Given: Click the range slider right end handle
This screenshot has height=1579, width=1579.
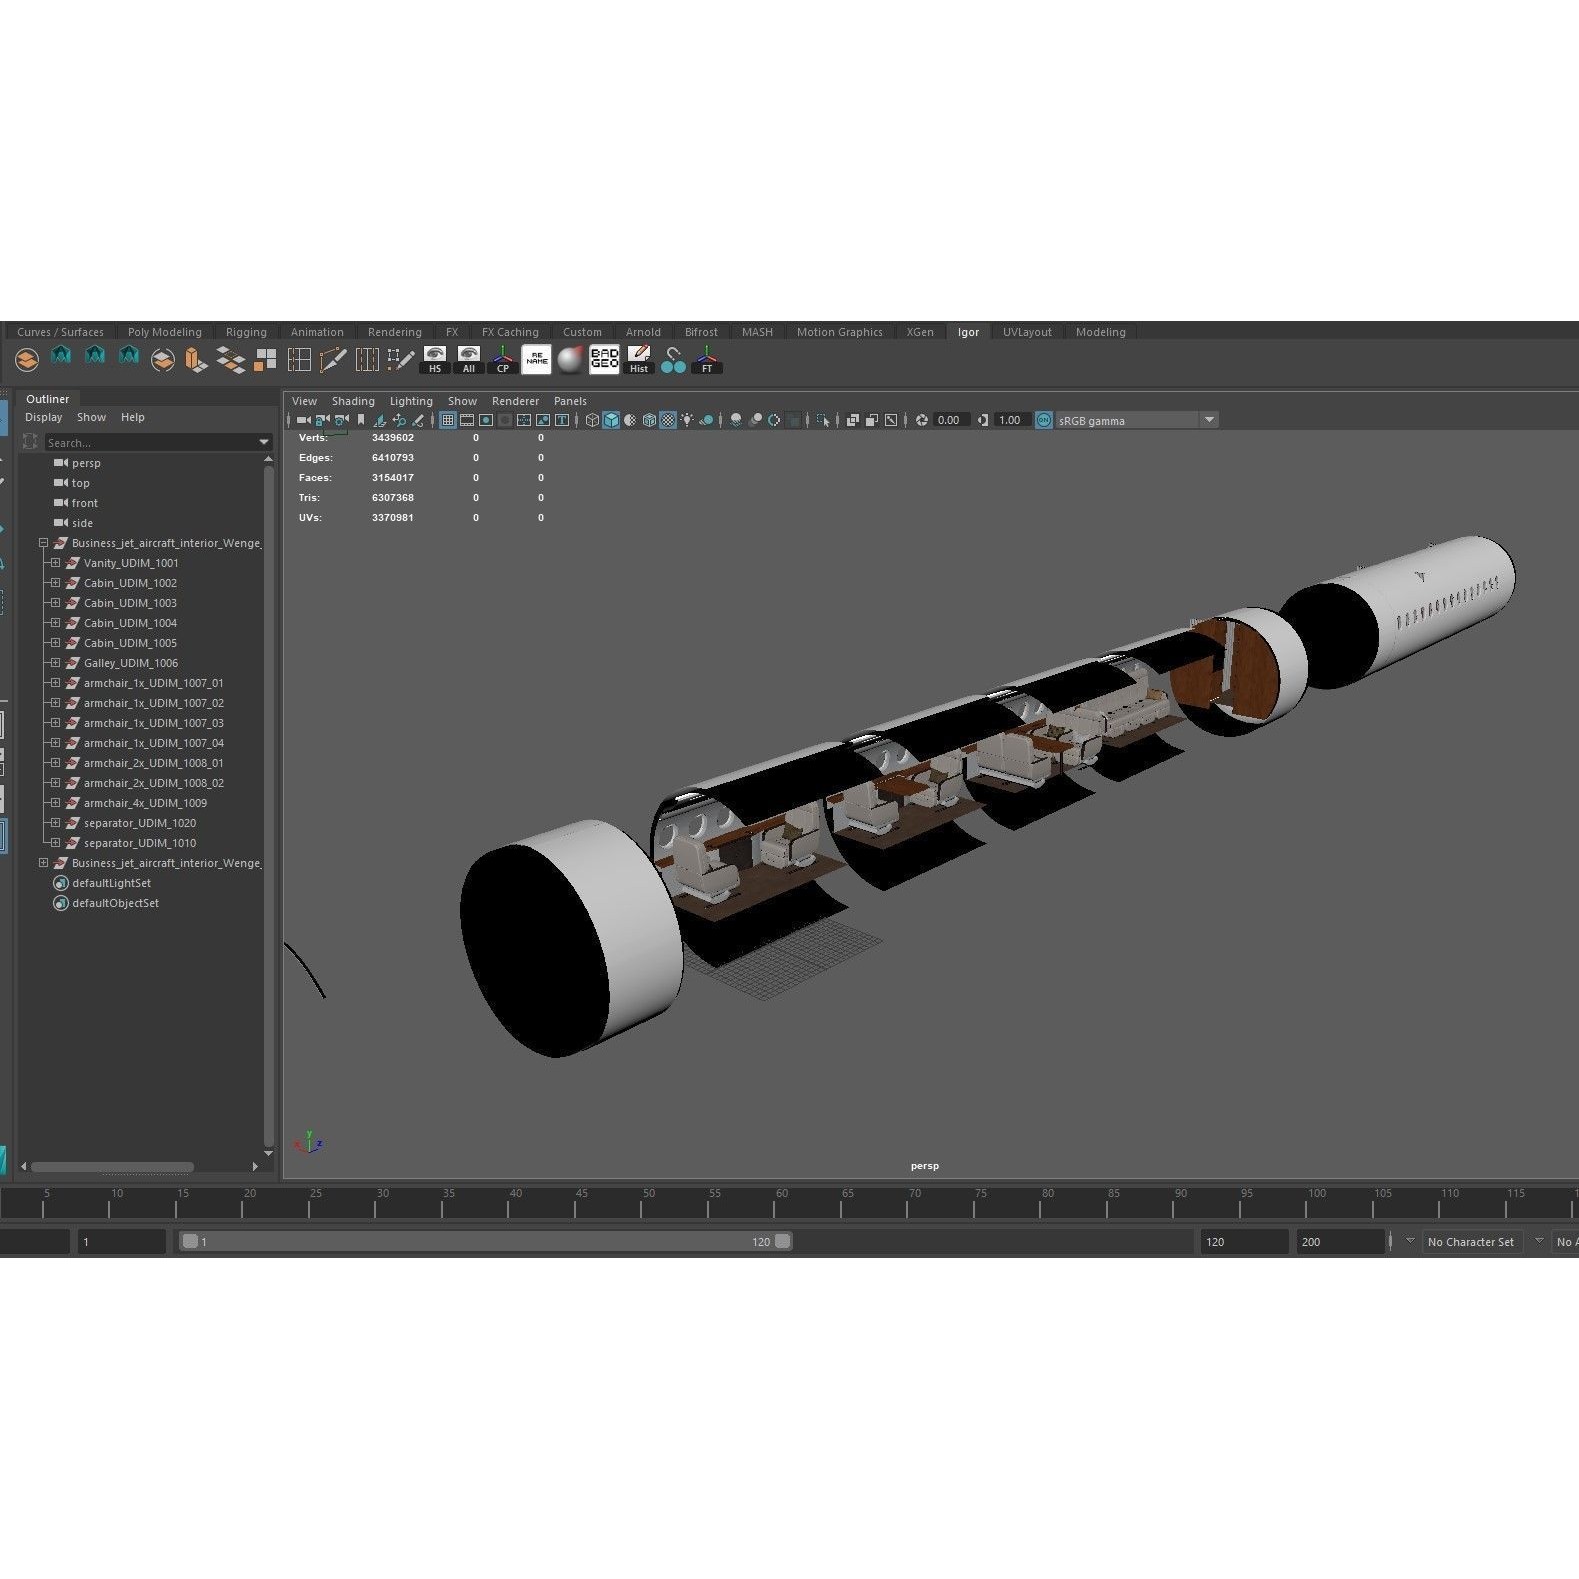Looking at the screenshot, I should pos(783,1241).
